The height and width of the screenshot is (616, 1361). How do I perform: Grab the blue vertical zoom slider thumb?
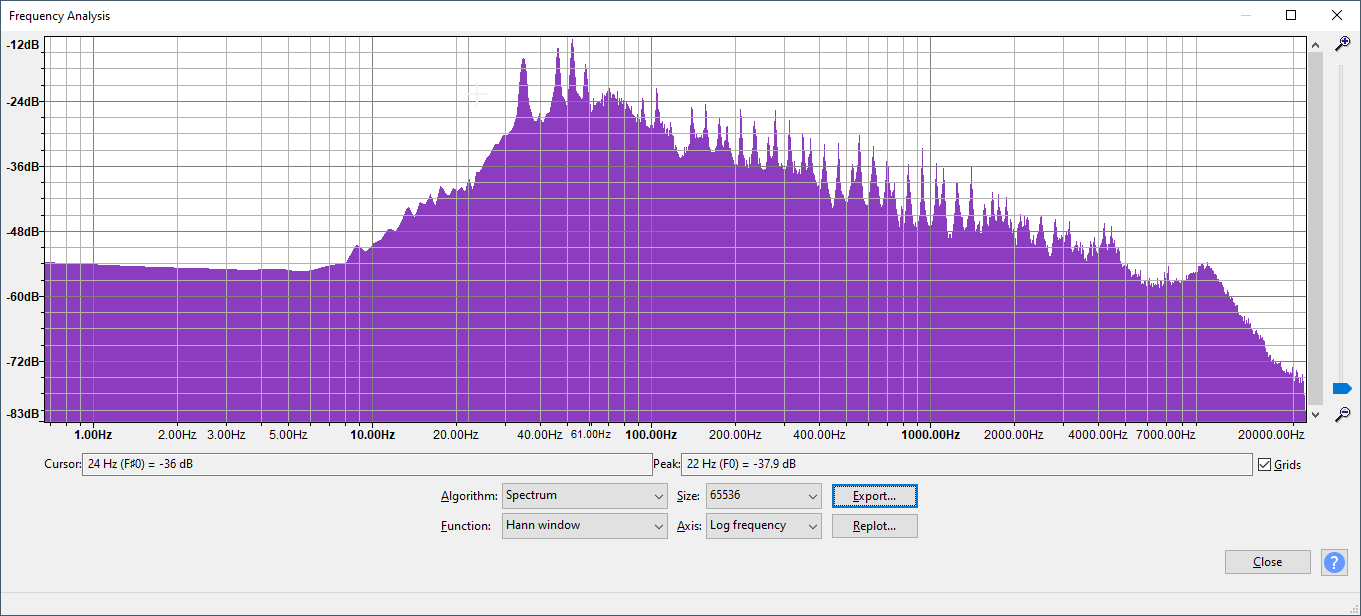point(1342,388)
